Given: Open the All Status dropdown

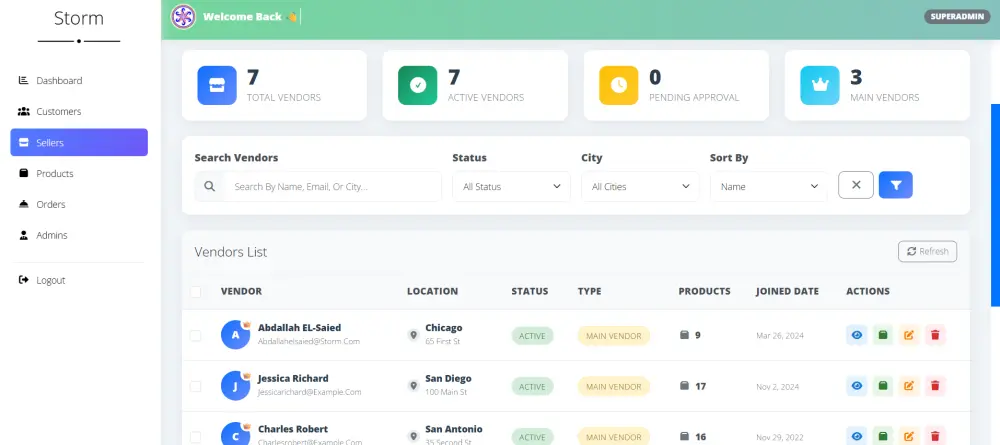Looking at the screenshot, I should [511, 186].
